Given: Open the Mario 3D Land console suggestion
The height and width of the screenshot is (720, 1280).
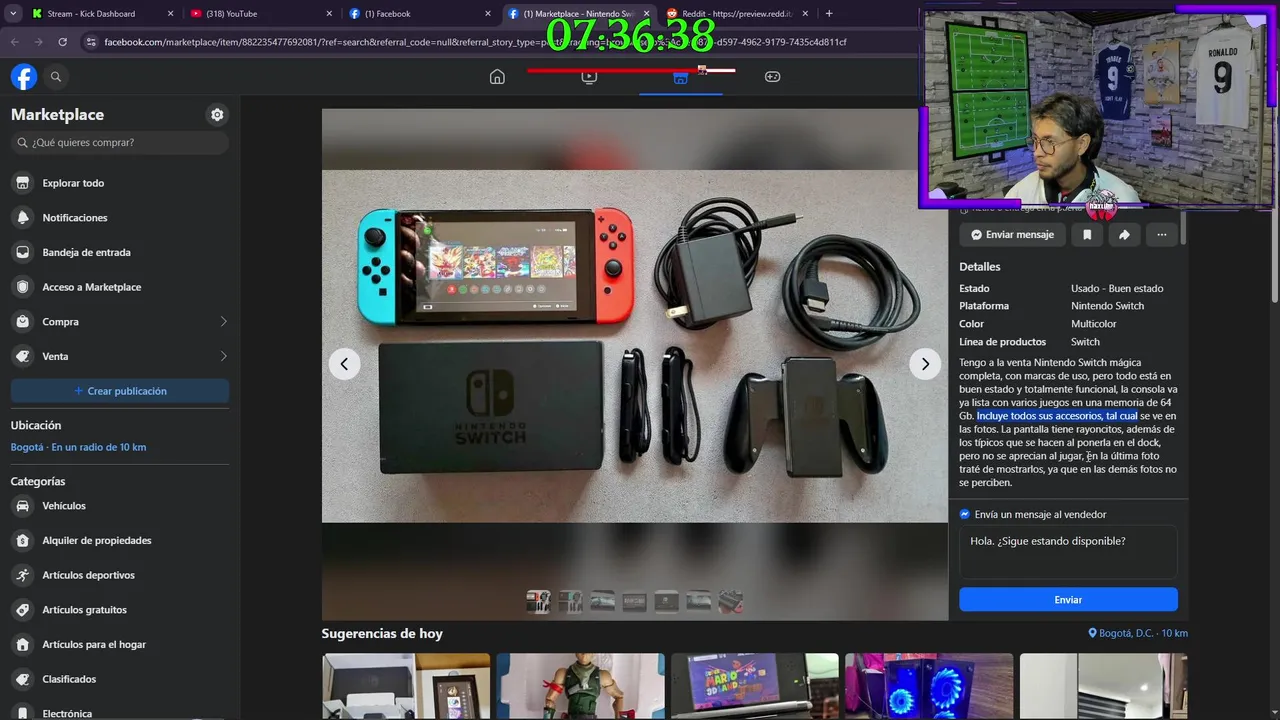Looking at the screenshot, I should point(755,687).
